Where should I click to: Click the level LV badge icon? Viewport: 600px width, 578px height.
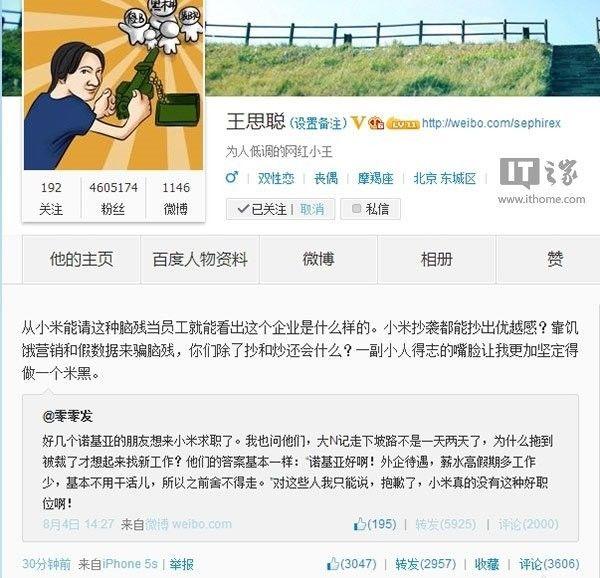[x=403, y=124]
